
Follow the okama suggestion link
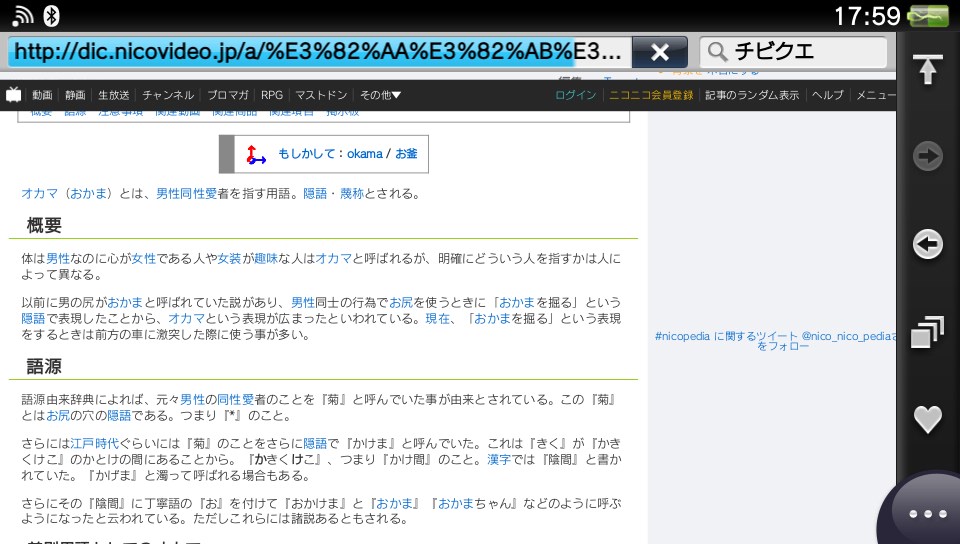365,154
